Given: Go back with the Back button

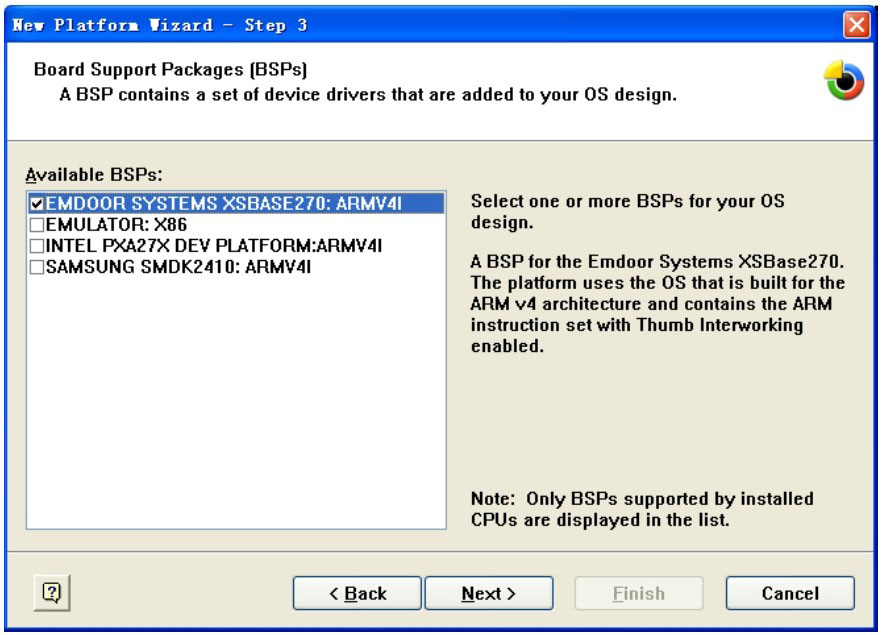Looking at the screenshot, I should point(357,593).
